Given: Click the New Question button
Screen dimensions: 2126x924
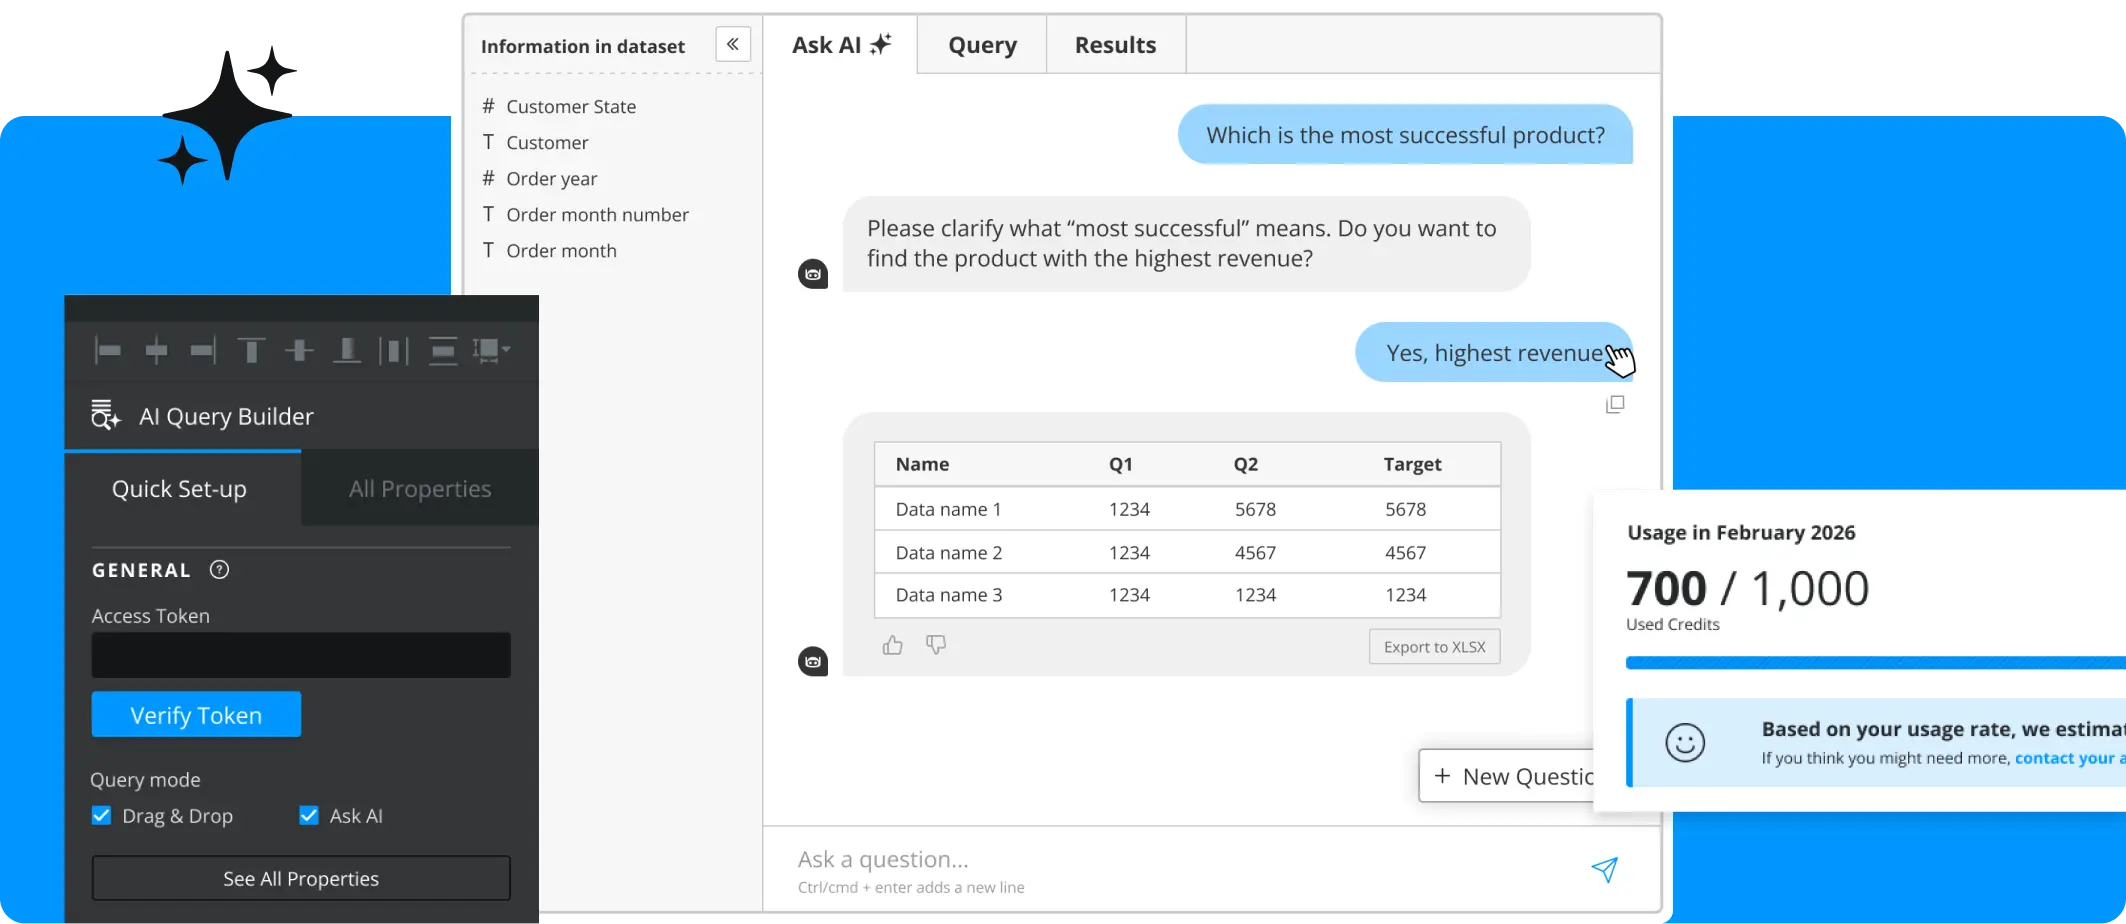Looking at the screenshot, I should coord(1507,776).
